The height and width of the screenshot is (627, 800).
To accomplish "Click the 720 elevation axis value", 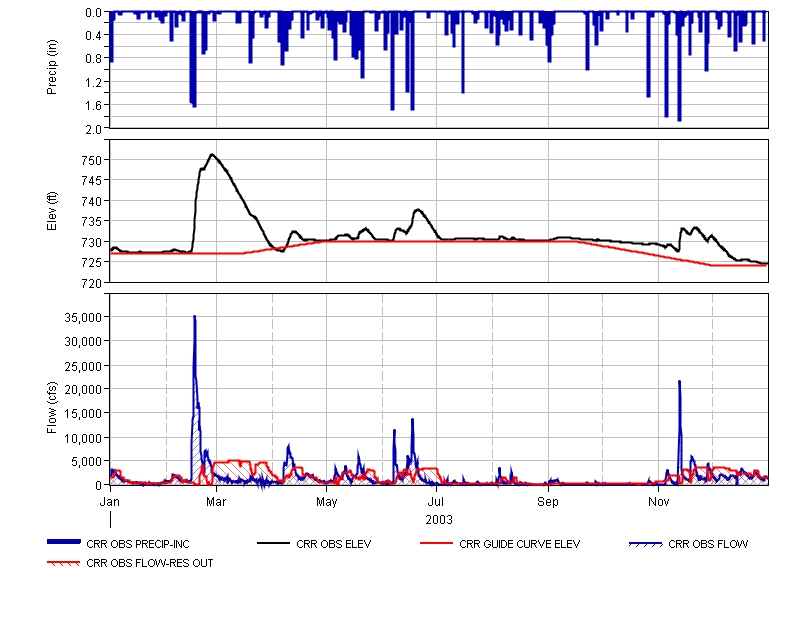I will coord(92,283).
